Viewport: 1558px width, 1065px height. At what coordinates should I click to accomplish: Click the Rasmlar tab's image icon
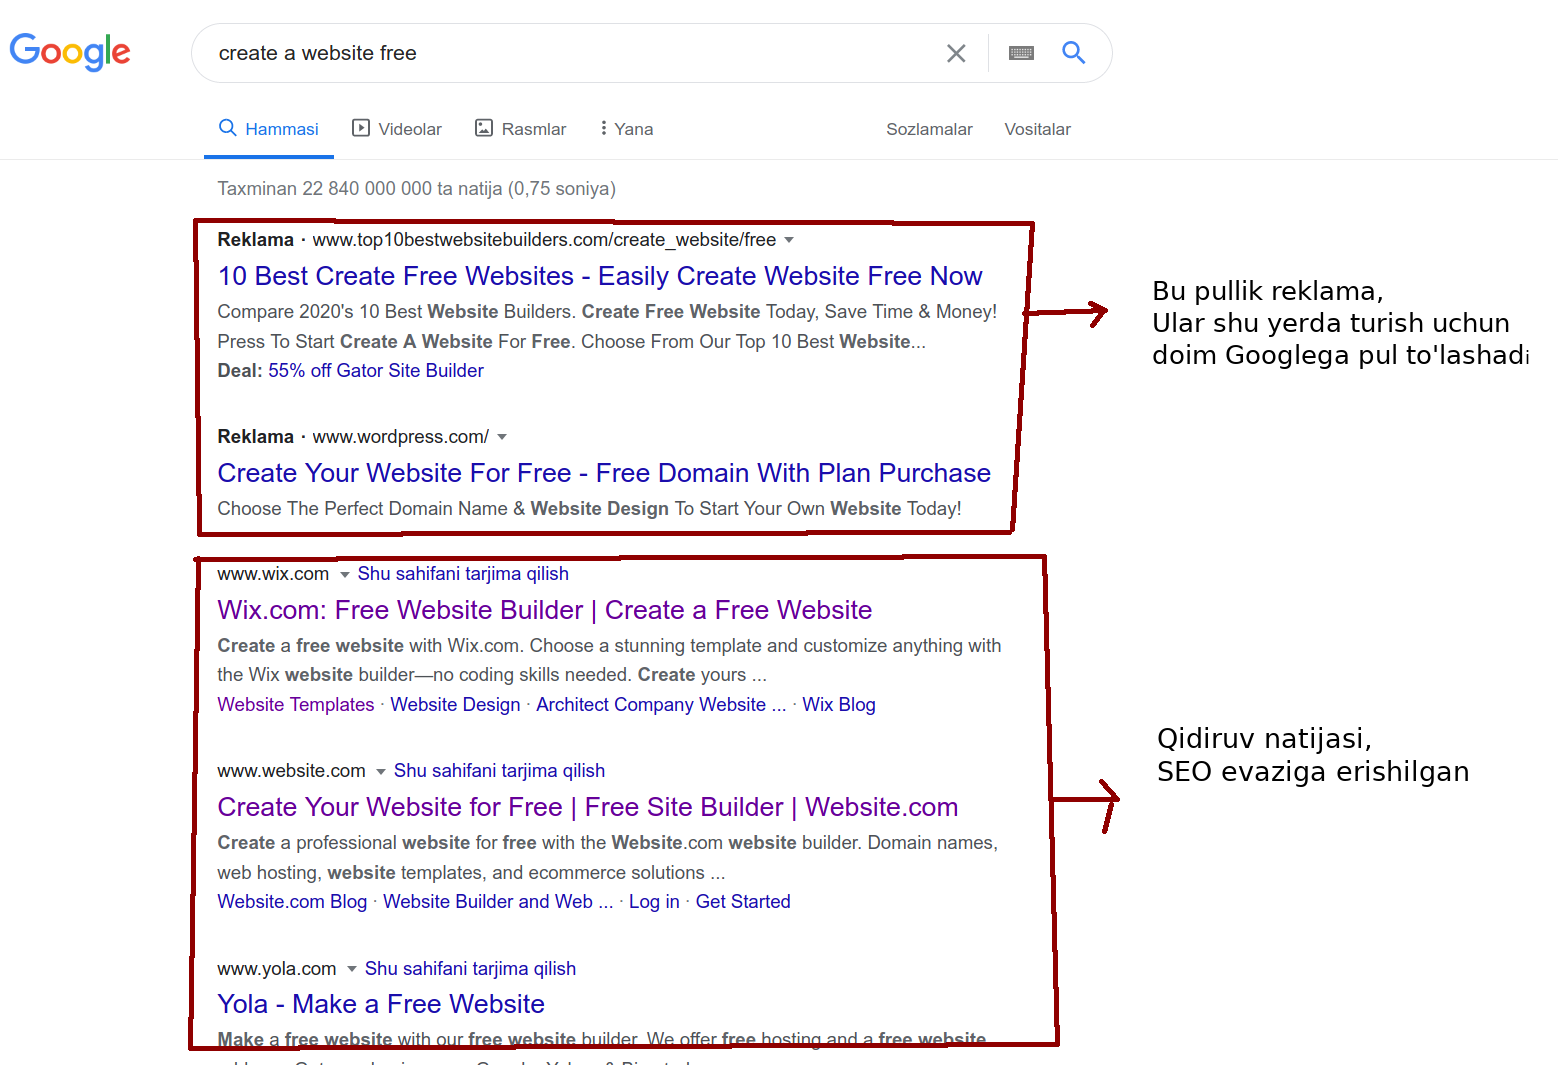click(484, 128)
